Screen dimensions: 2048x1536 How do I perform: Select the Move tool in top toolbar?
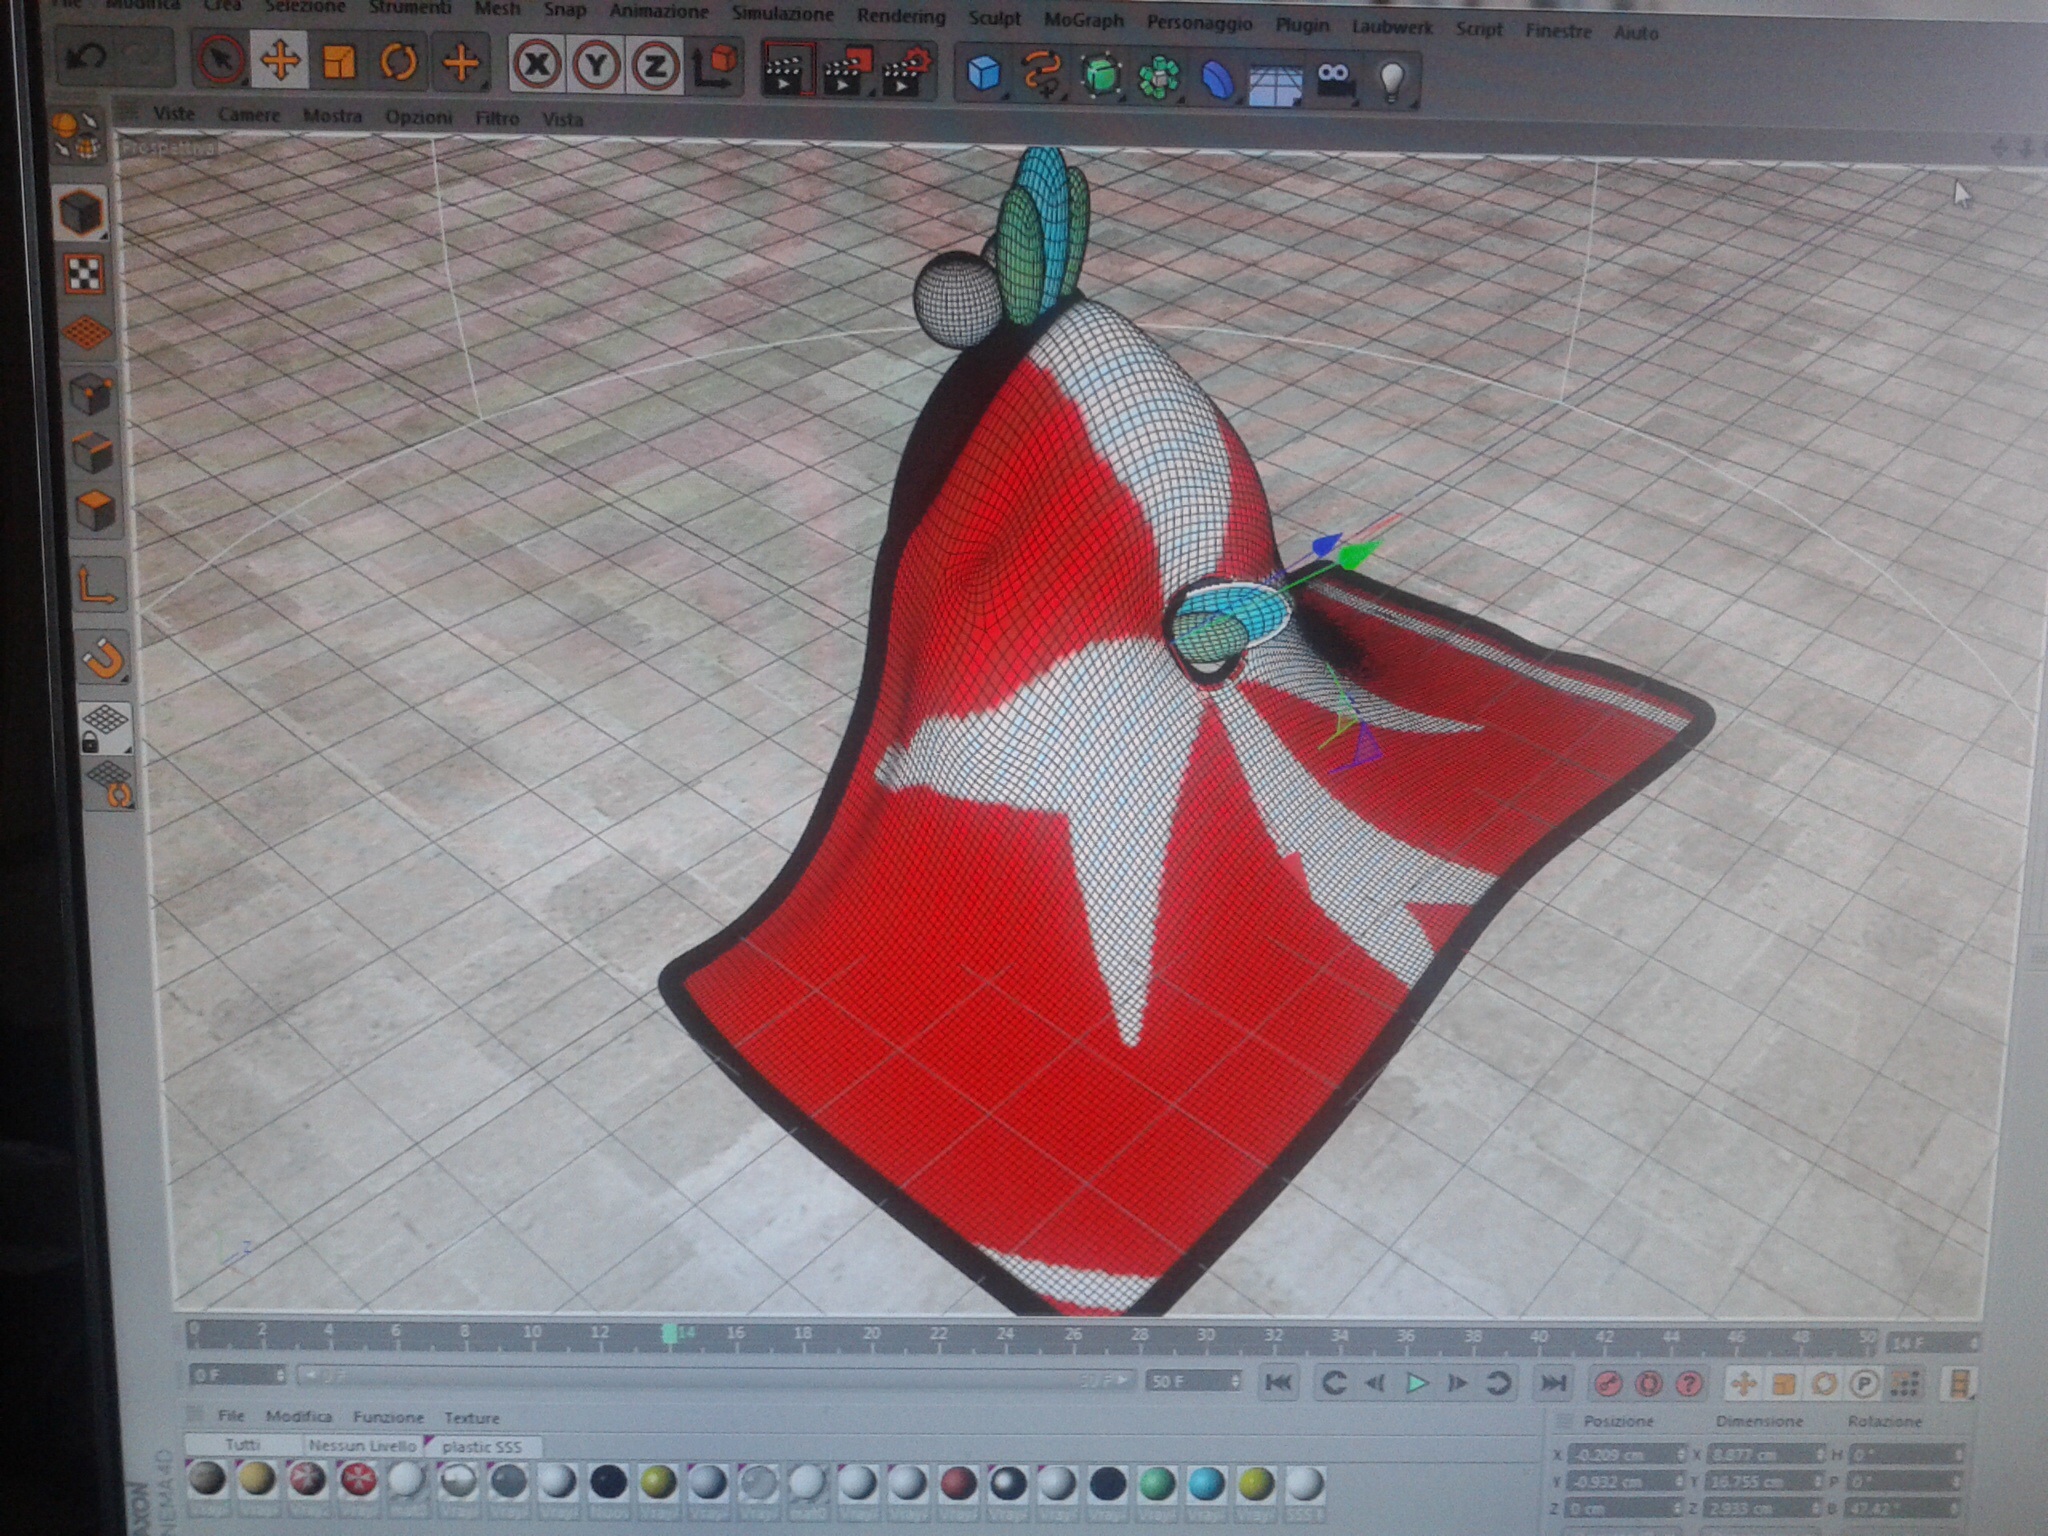click(x=280, y=62)
